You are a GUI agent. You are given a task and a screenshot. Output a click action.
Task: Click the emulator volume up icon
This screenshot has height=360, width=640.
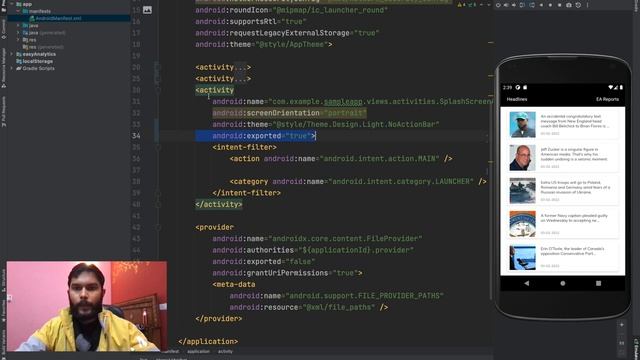(x=506, y=5)
